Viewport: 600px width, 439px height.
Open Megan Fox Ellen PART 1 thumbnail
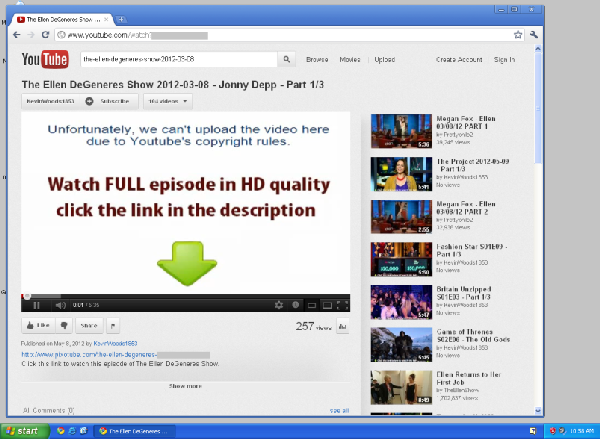[401, 131]
